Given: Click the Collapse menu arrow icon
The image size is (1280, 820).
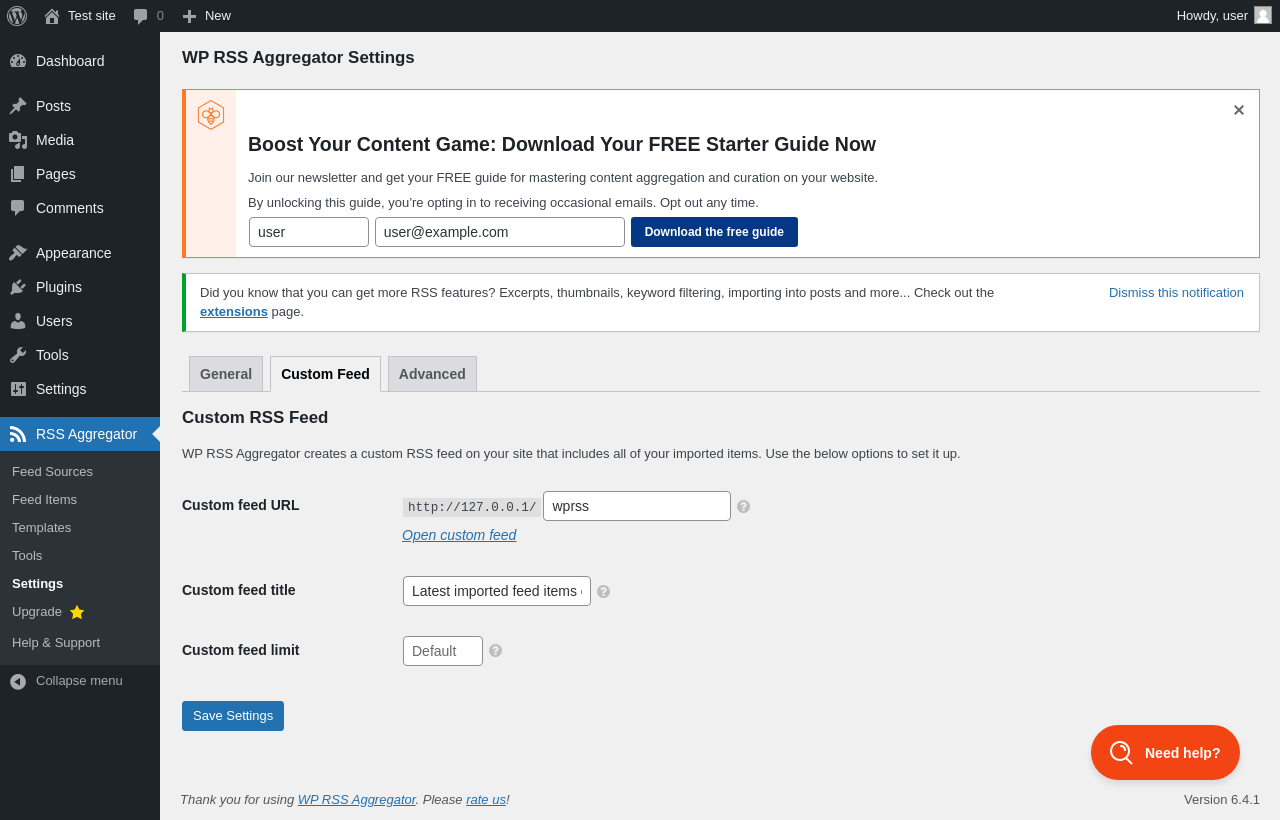Looking at the screenshot, I should [18, 681].
